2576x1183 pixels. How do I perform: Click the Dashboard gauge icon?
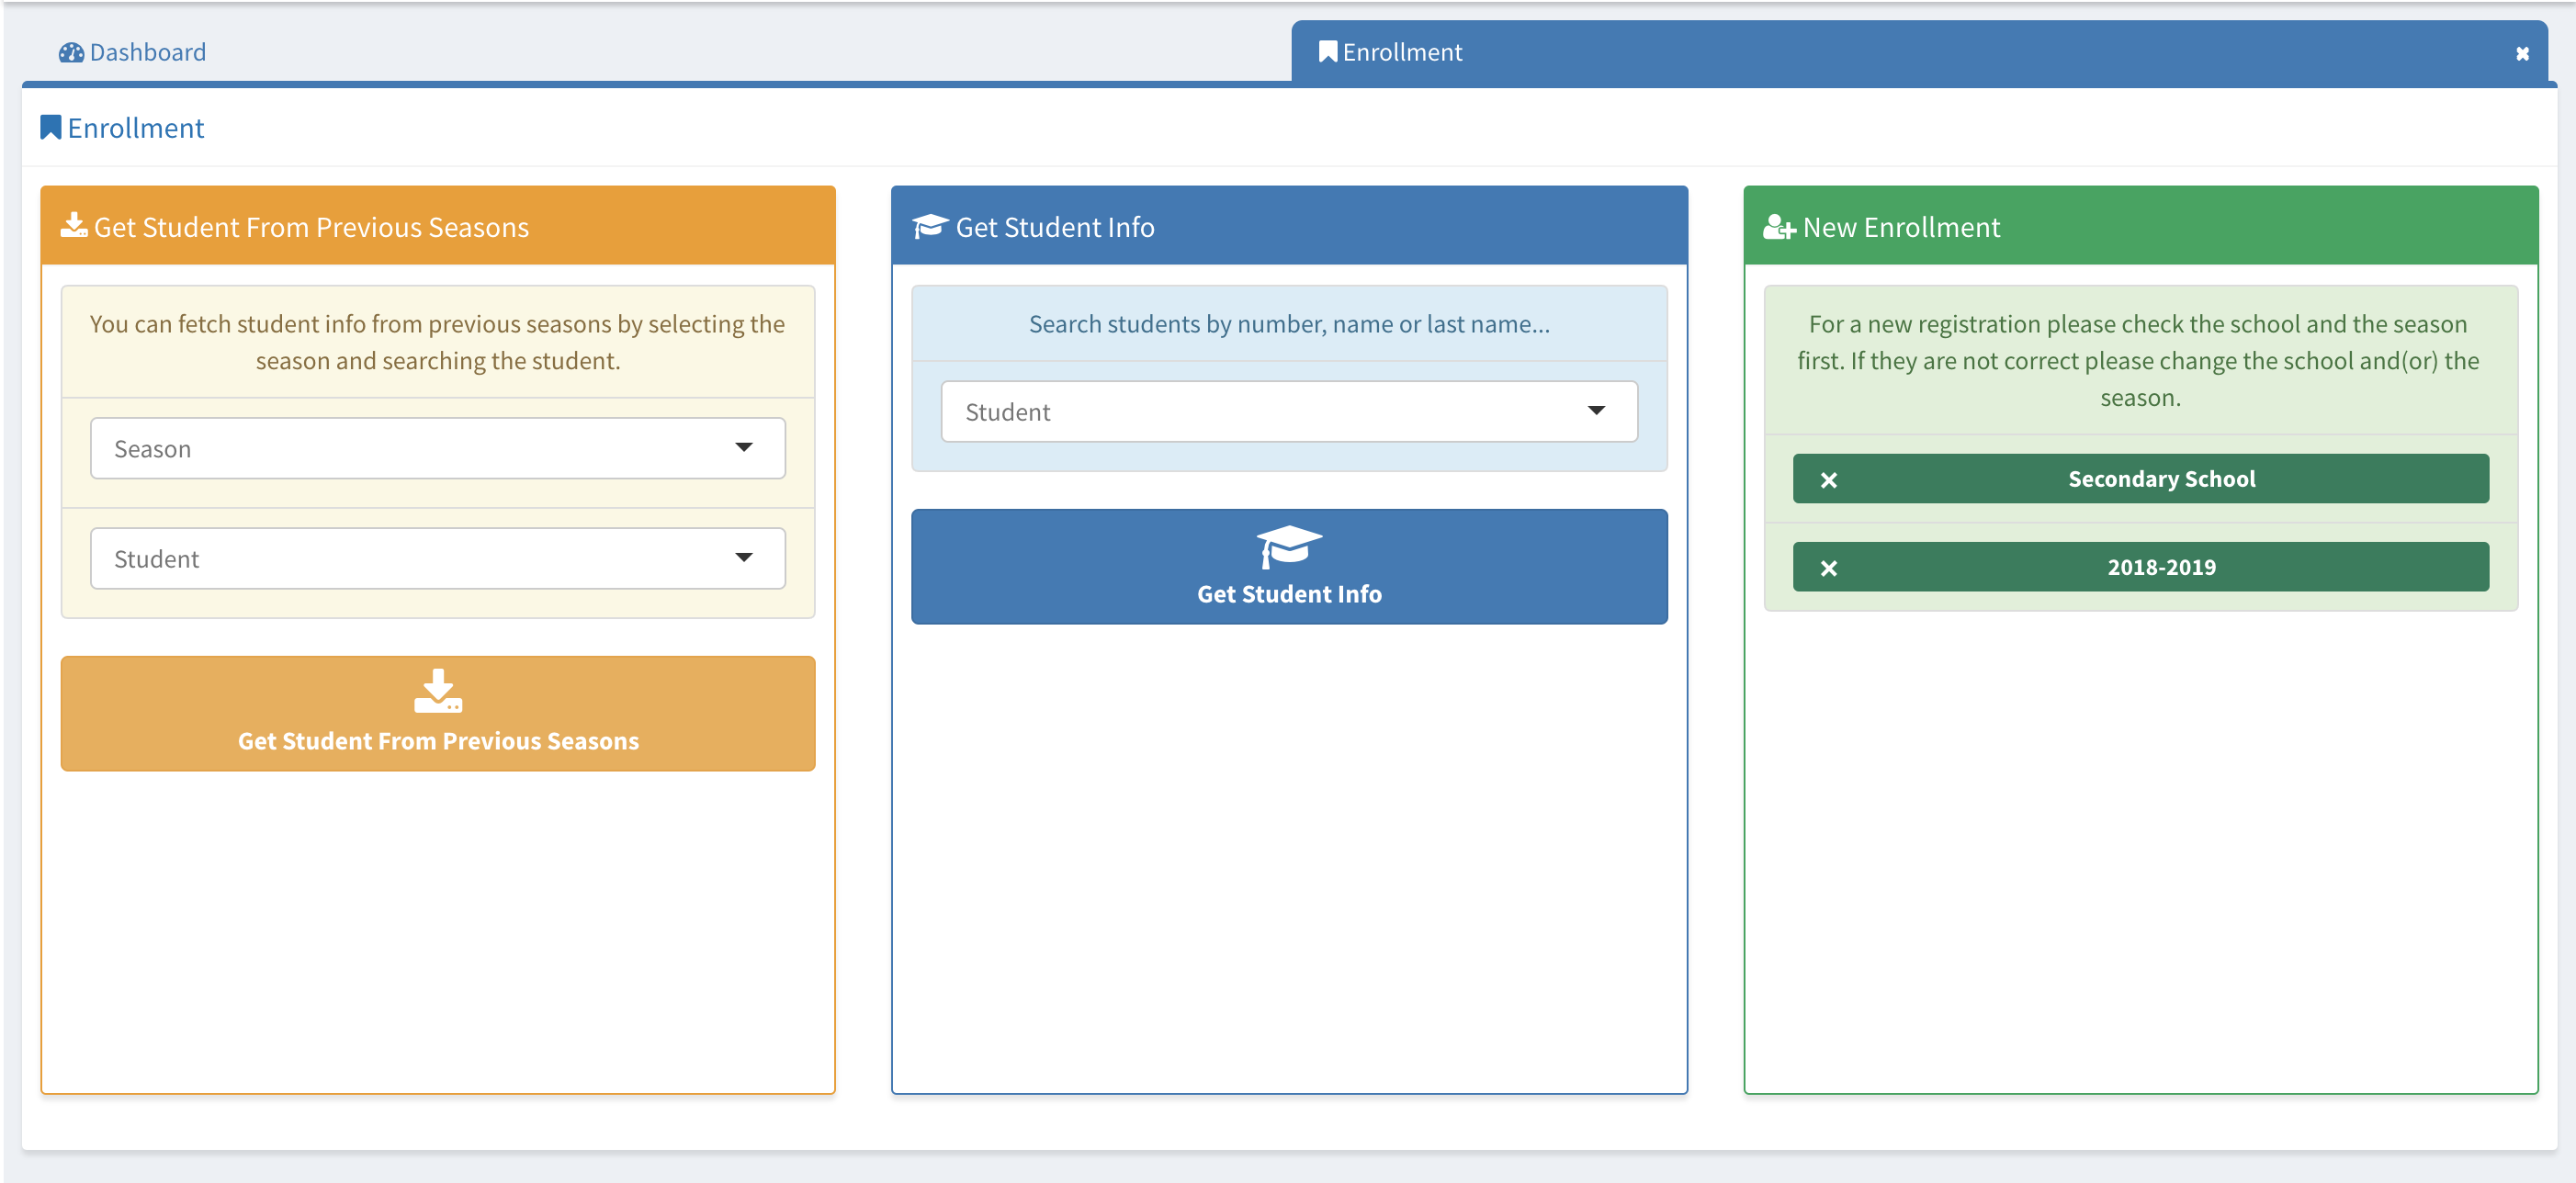click(x=71, y=52)
